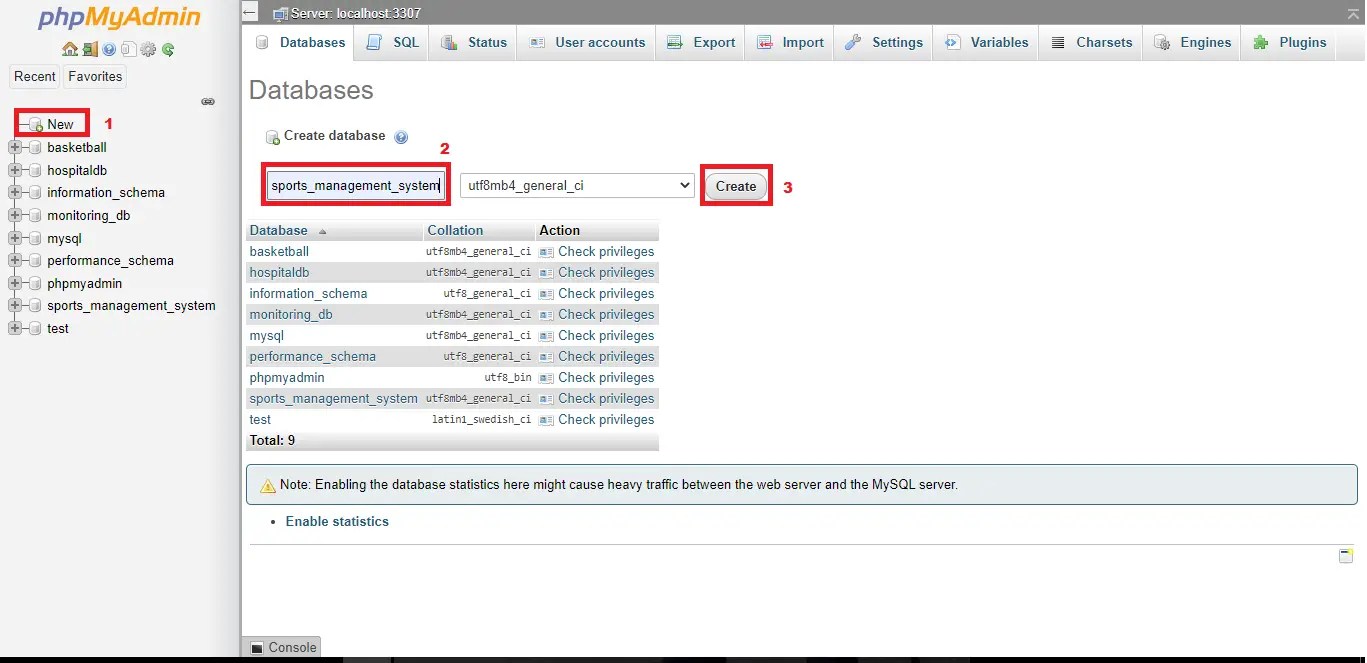Open the utf8mb4_general_ci collation dropdown
This screenshot has height=663, width=1367.
coord(577,185)
